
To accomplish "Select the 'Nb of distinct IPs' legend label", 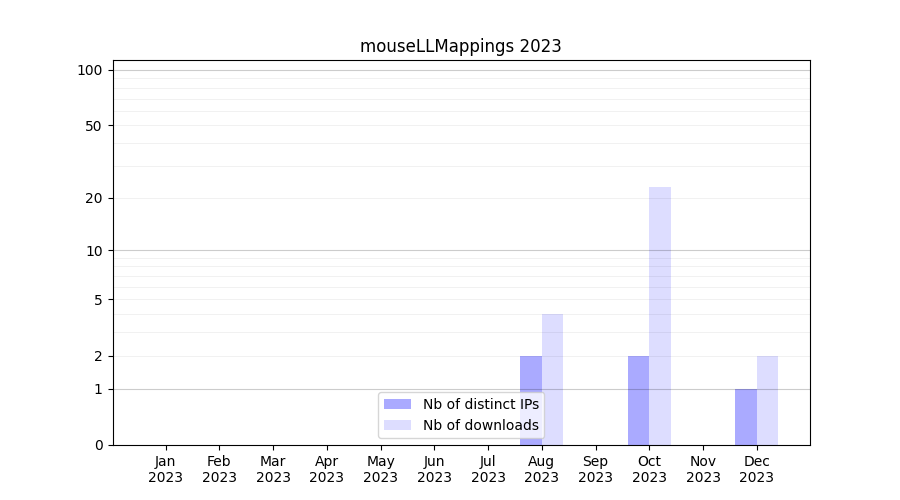I will pos(480,404).
